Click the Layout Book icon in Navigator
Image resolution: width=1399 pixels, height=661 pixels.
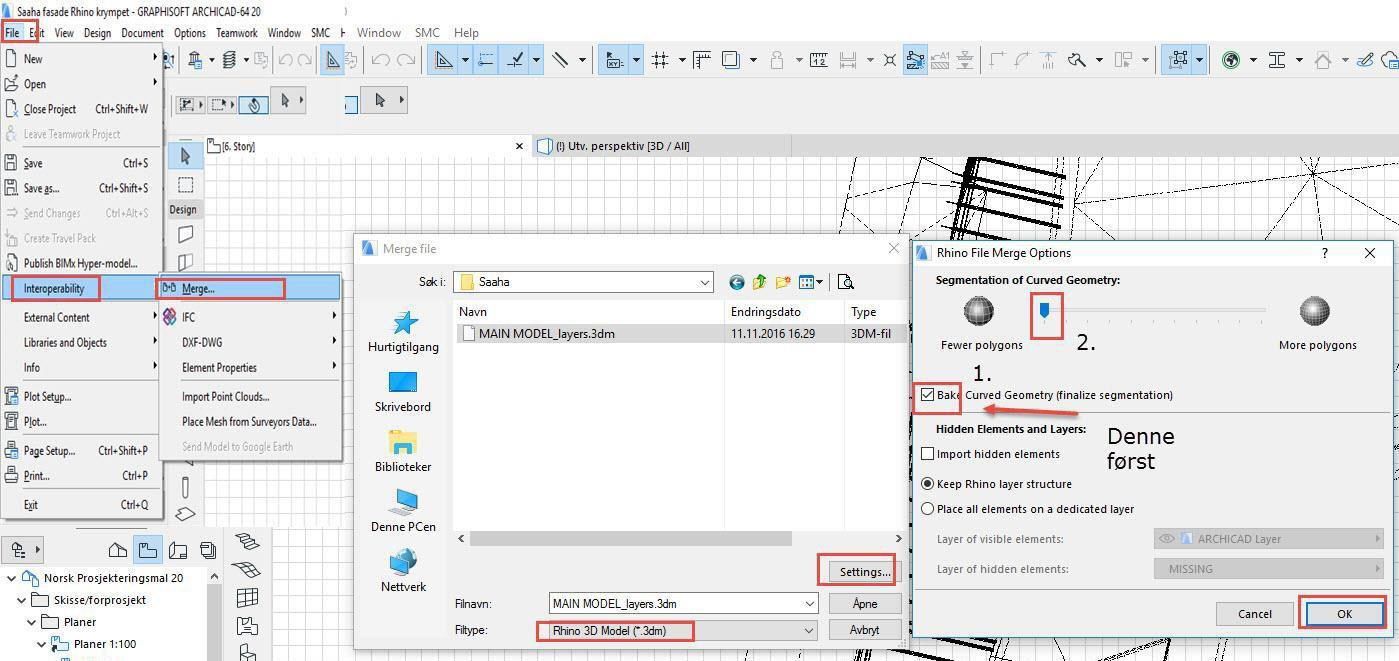click(x=178, y=549)
